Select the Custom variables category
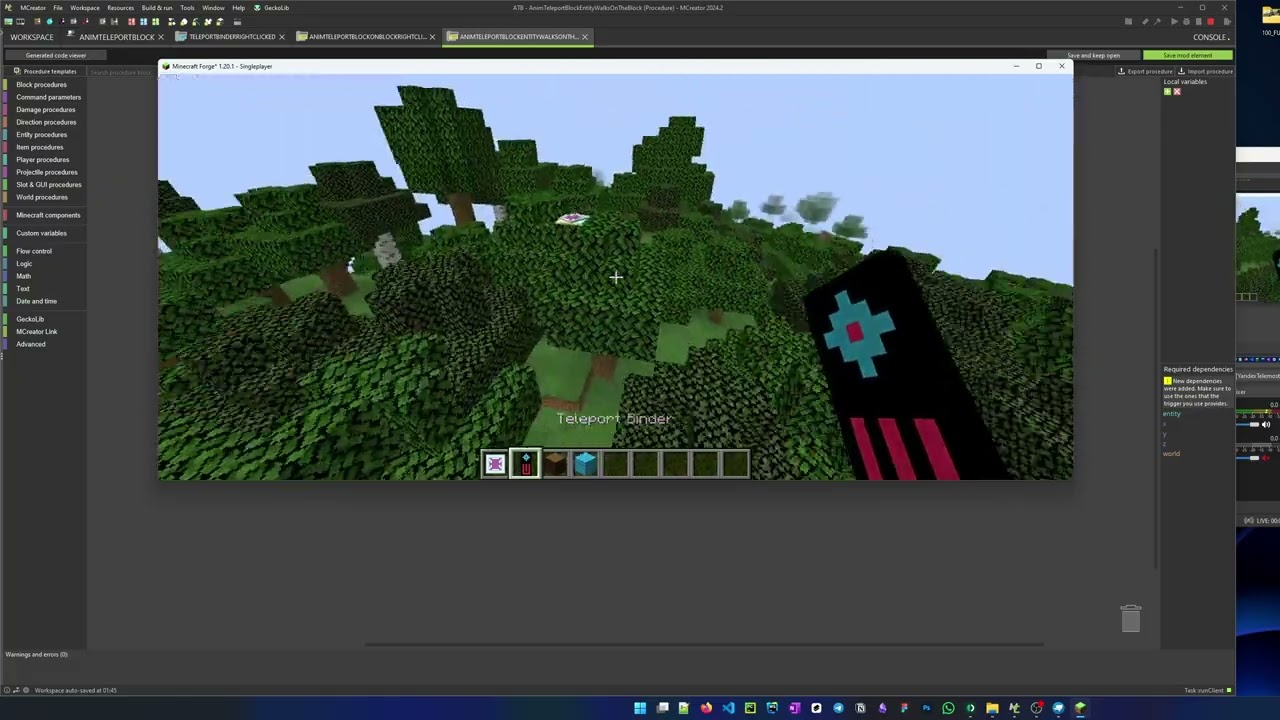The height and width of the screenshot is (720, 1280). click(x=41, y=233)
